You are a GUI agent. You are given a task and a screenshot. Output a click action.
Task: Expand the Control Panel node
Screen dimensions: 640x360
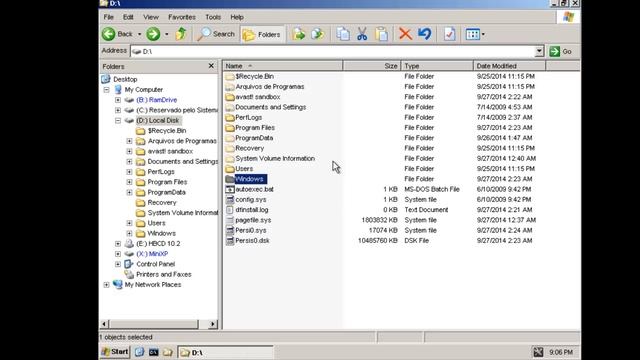pos(118,264)
